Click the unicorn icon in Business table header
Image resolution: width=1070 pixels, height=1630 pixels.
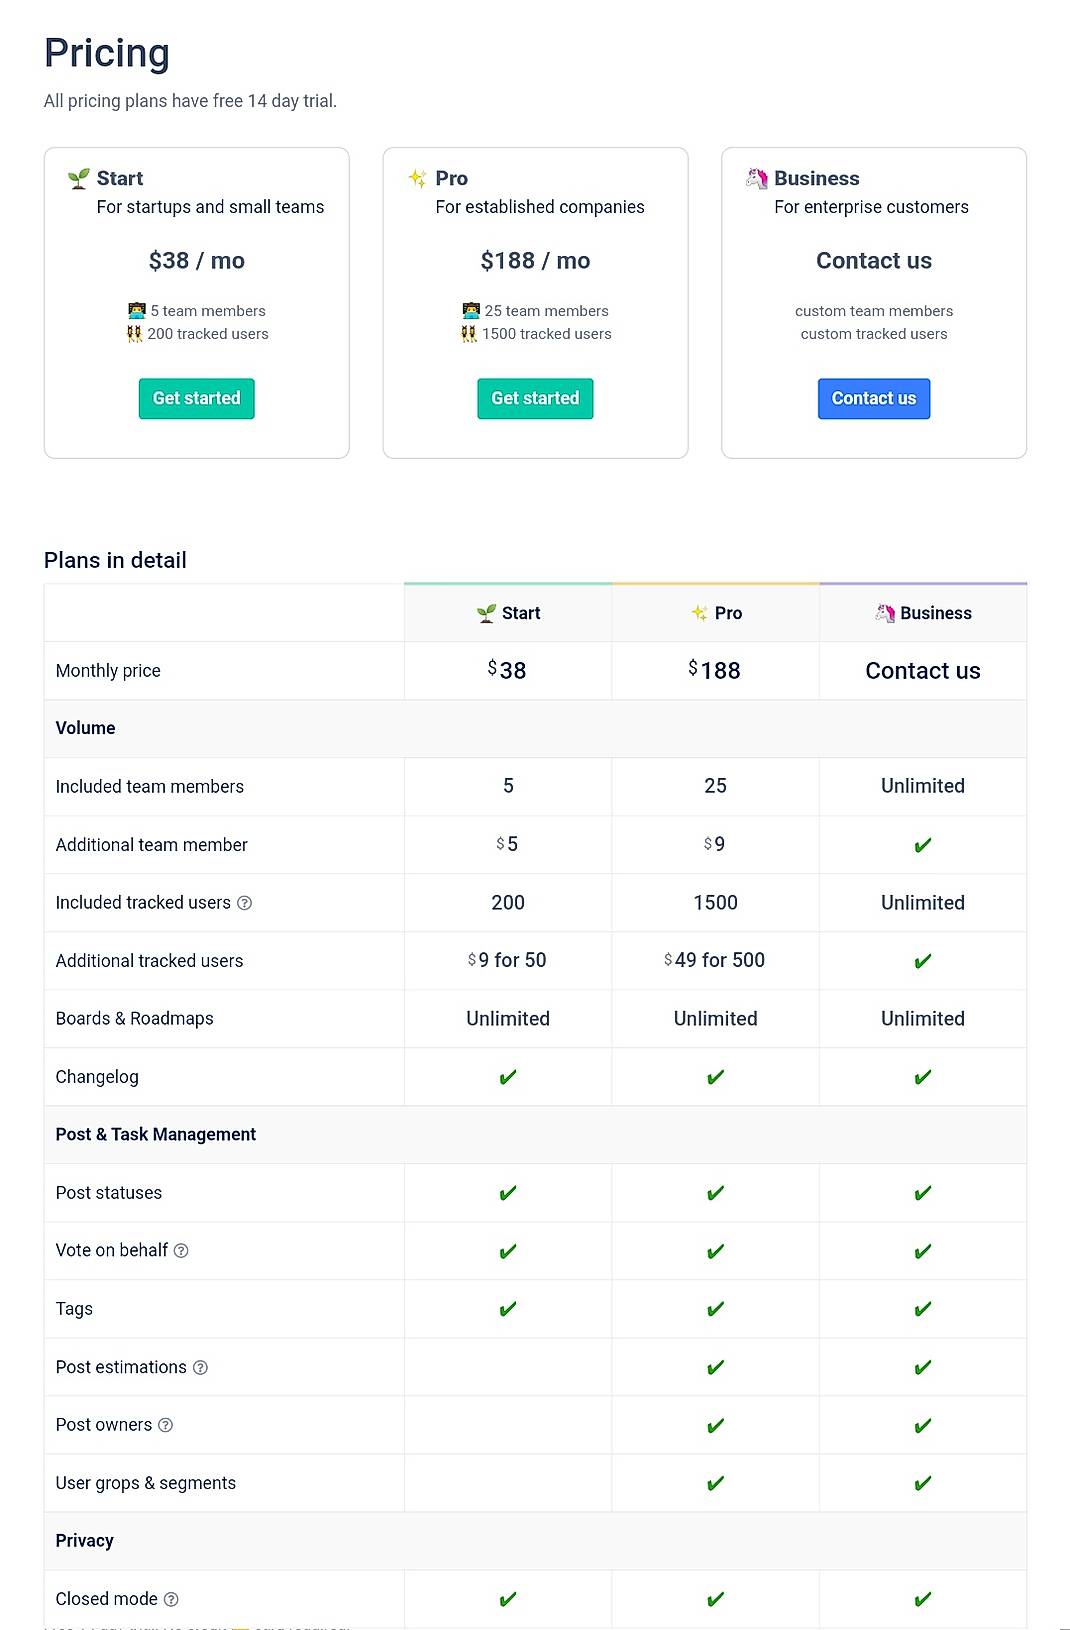pos(885,613)
